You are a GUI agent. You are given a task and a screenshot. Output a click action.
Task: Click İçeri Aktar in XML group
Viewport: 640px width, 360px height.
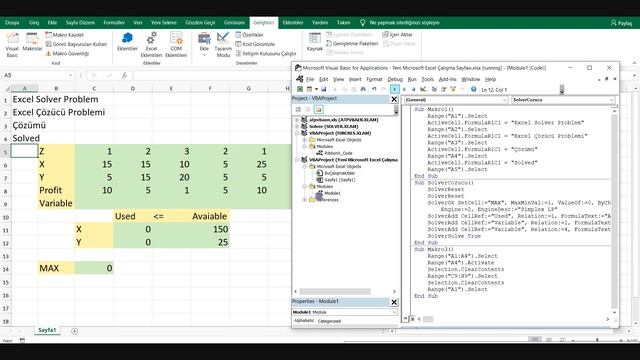click(398, 34)
